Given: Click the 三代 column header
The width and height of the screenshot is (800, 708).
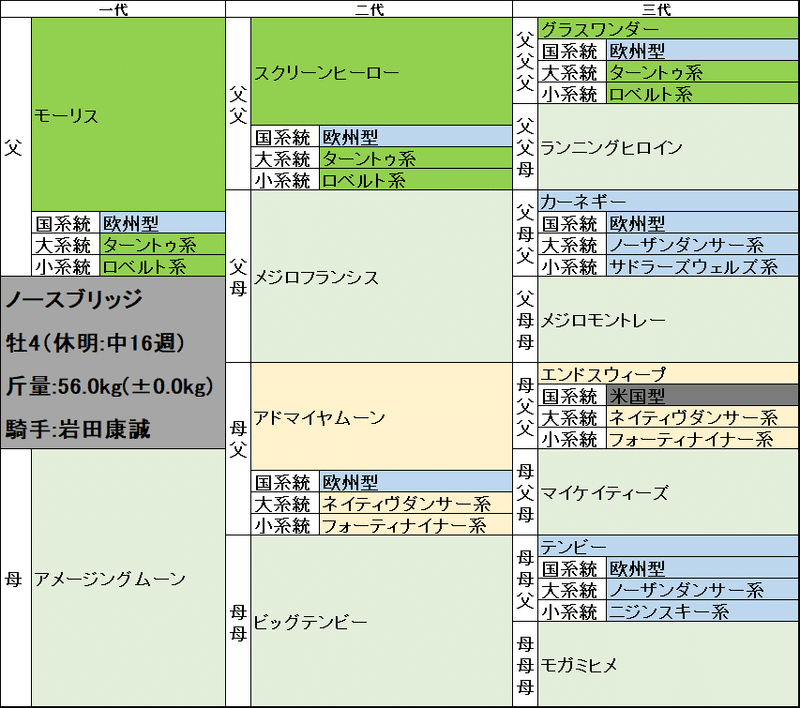Looking at the screenshot, I should (x=656, y=9).
